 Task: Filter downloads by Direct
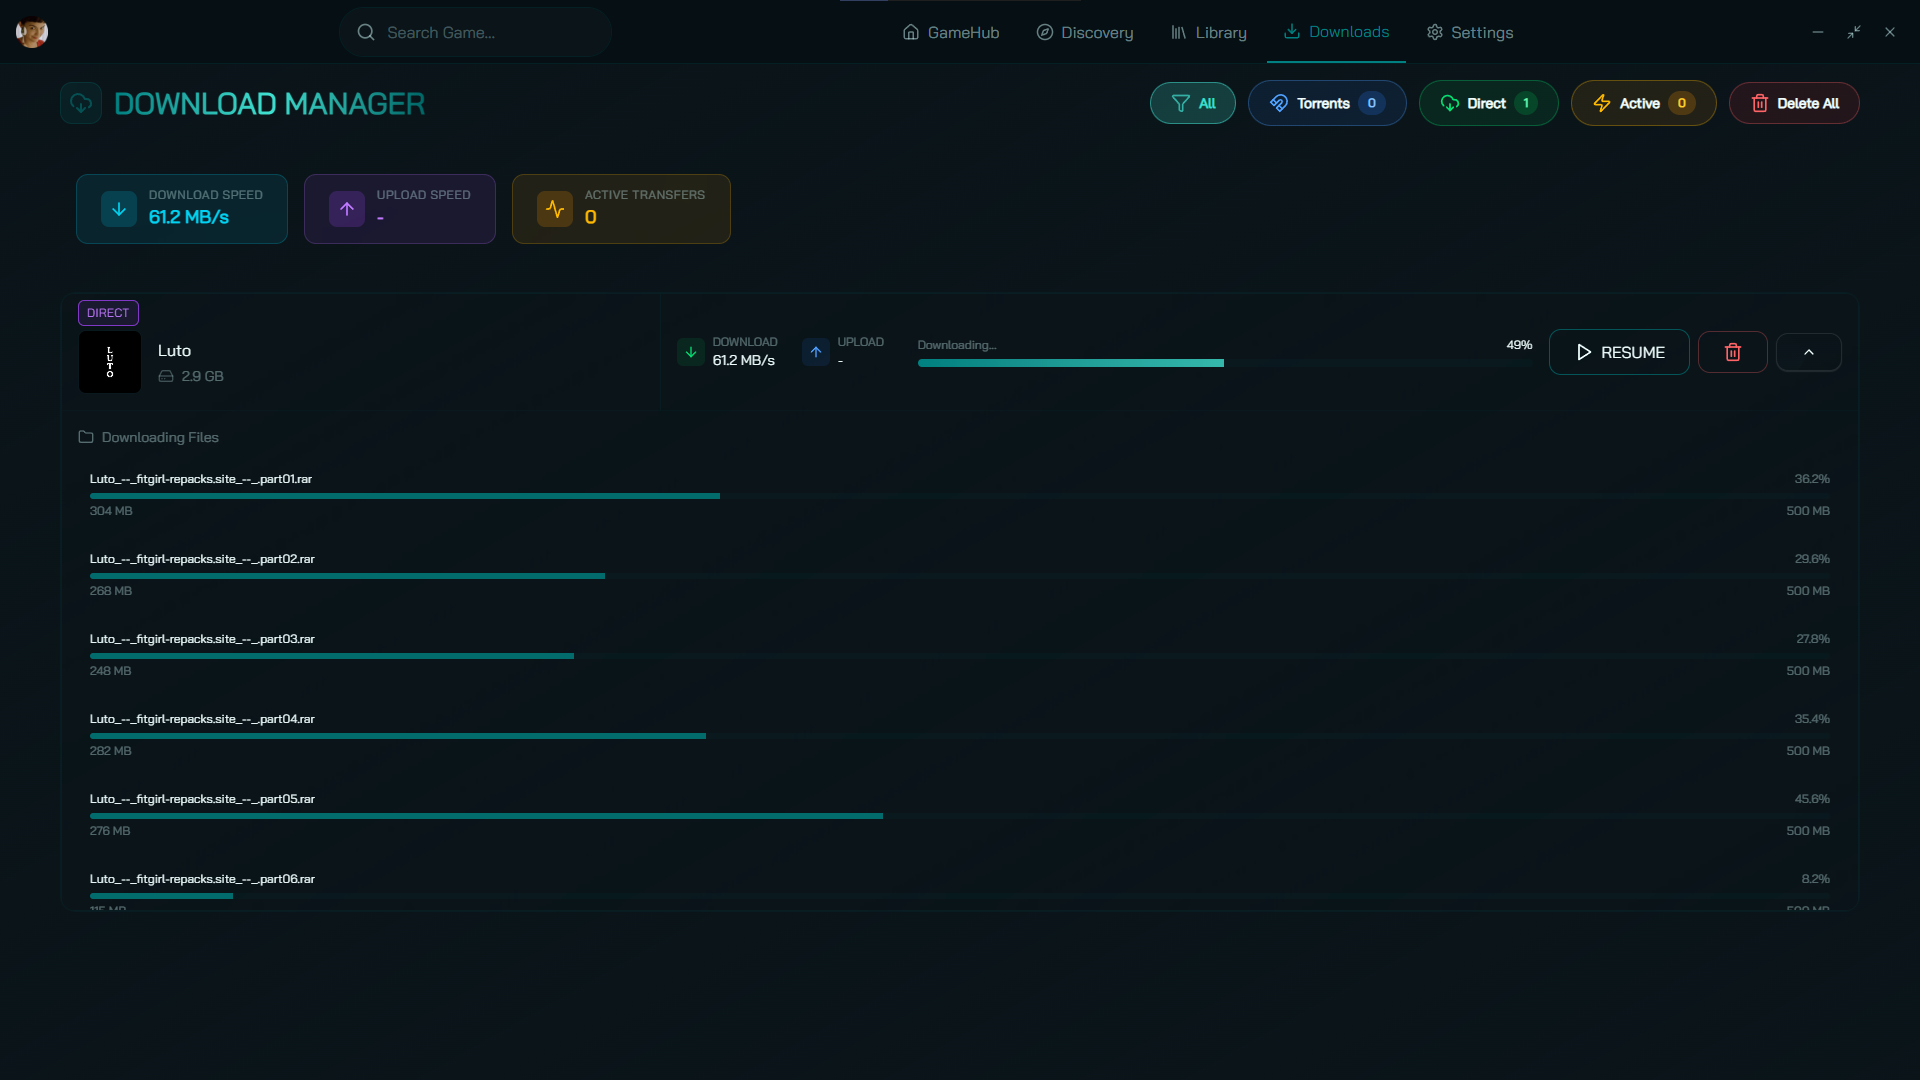pyautogui.click(x=1488, y=103)
